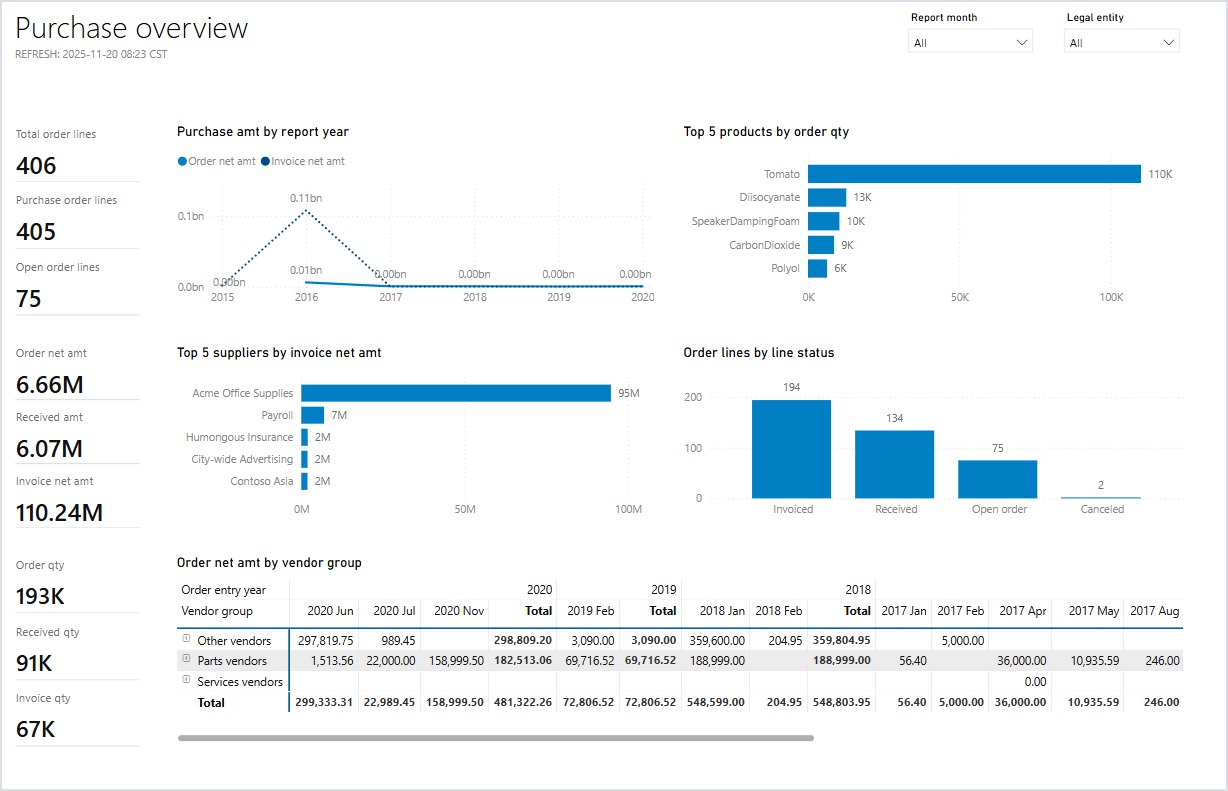Click the Total row label in vendor table
This screenshot has height=791, width=1228.
[x=211, y=702]
